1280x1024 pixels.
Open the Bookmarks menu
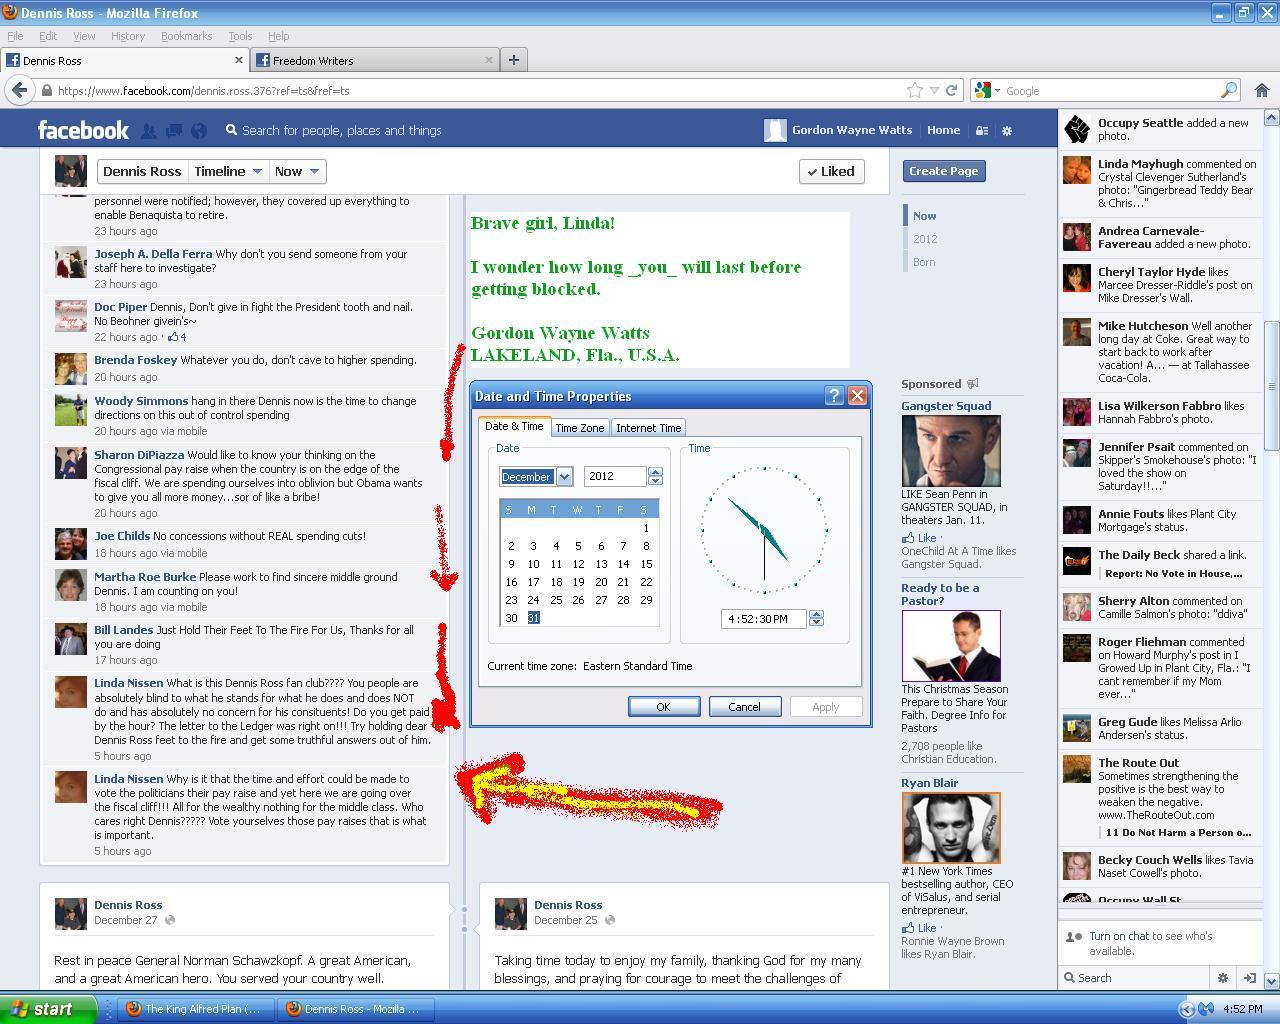coord(187,36)
